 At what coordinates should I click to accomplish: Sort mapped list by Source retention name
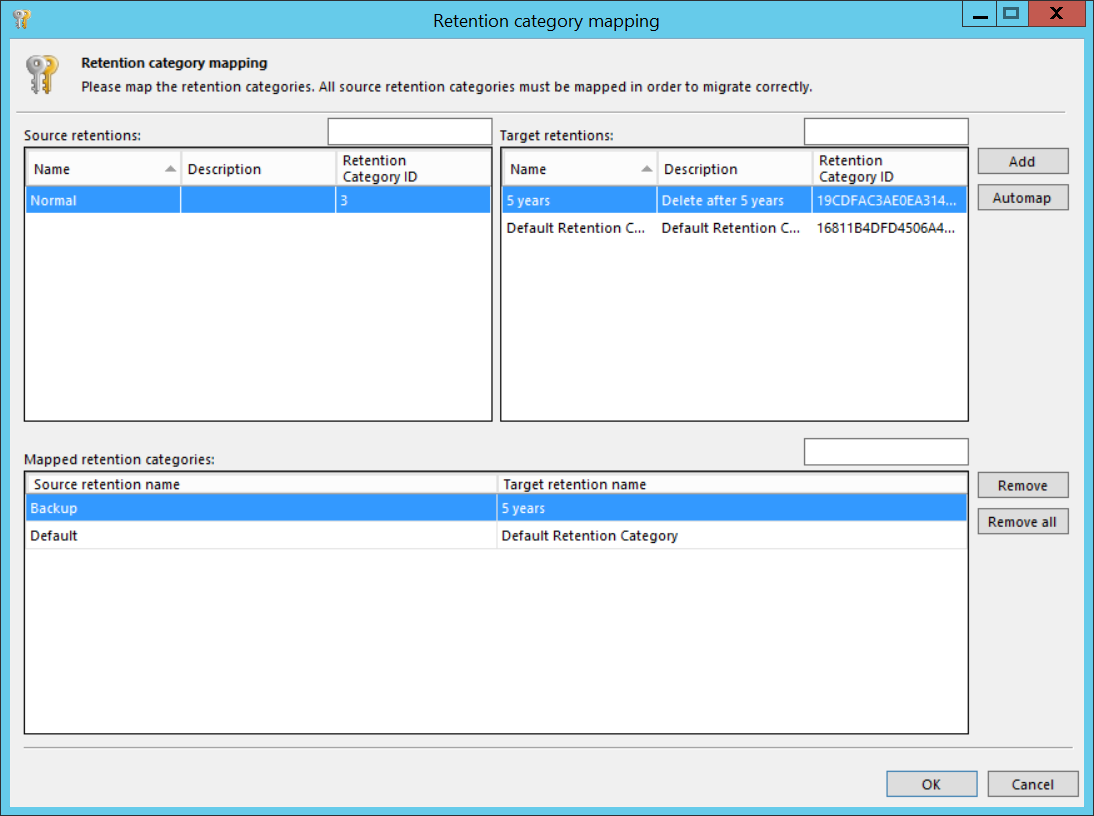260,485
